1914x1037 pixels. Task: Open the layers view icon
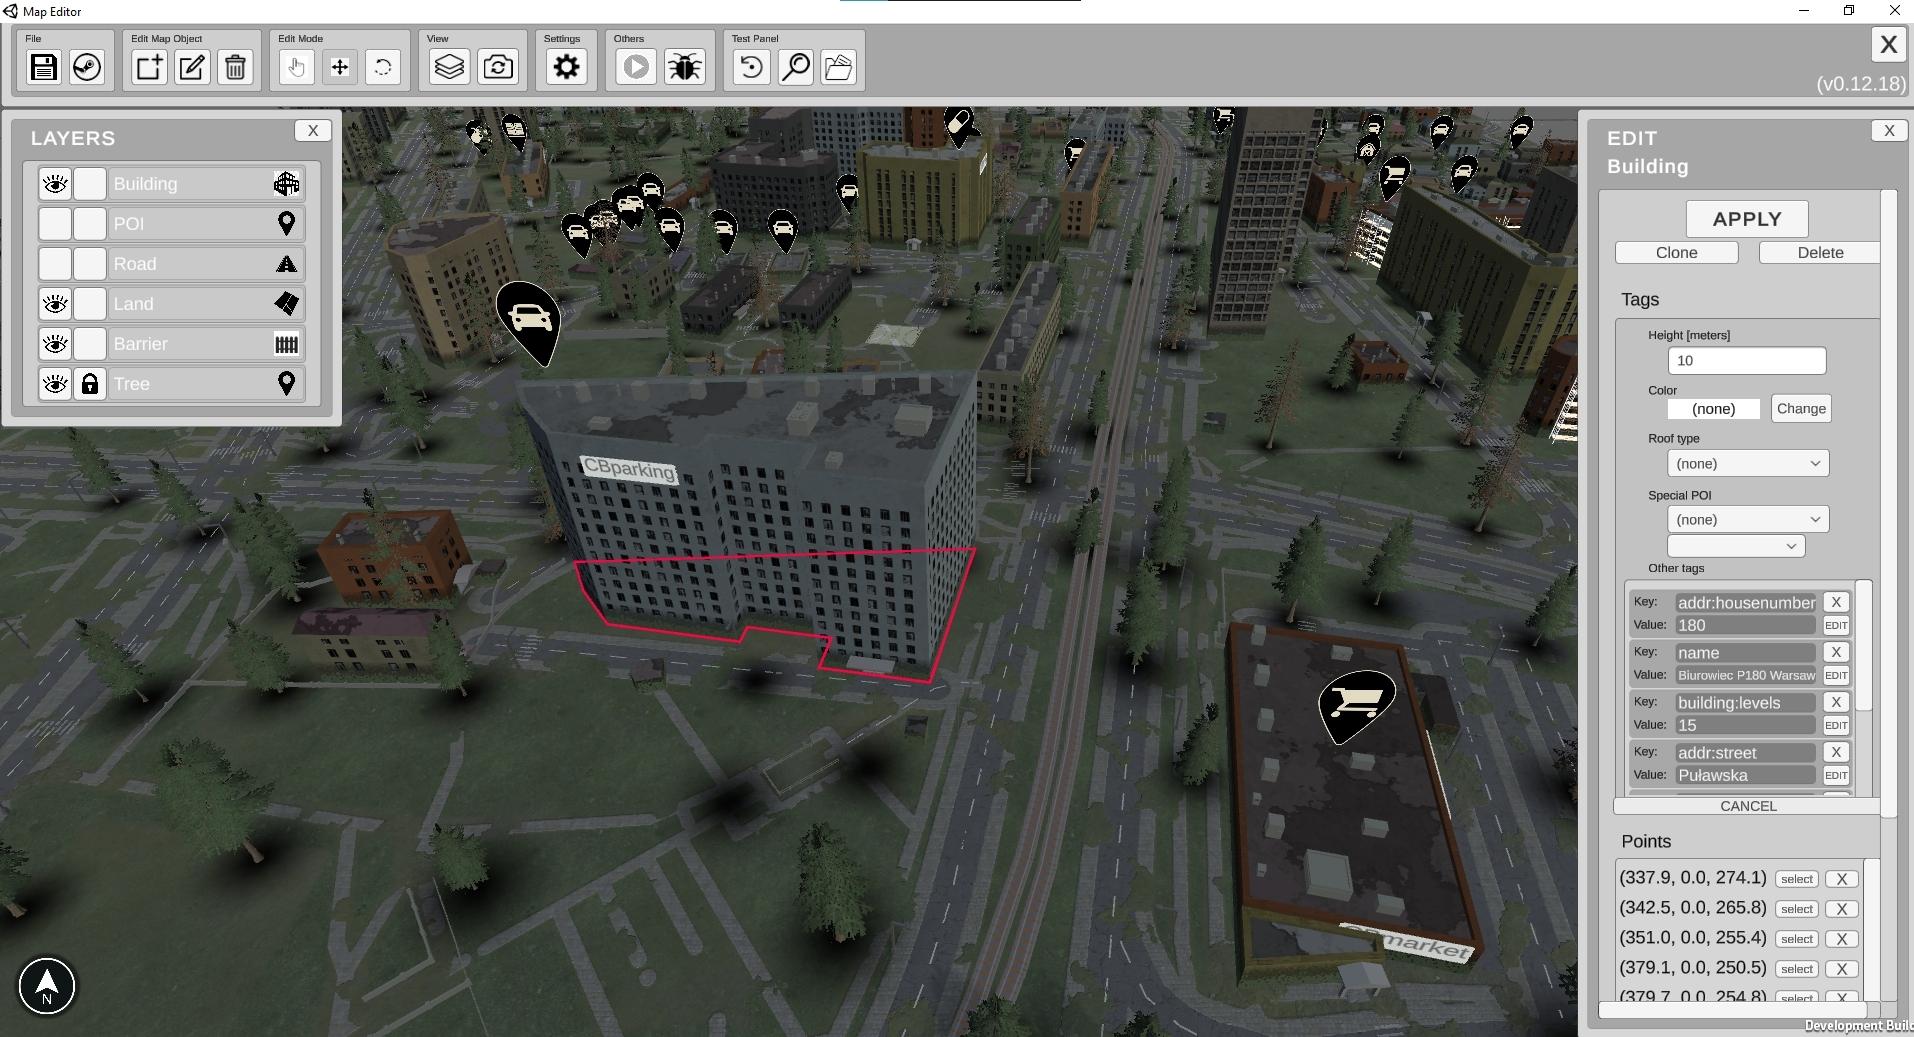coord(449,67)
